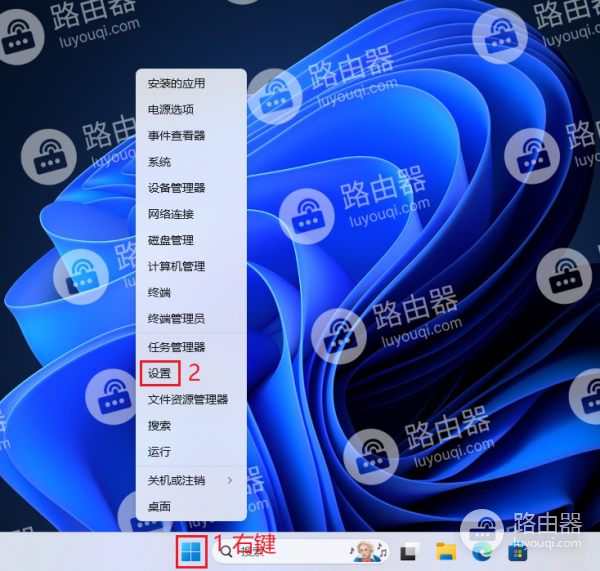Expand the 关机或注销 submenu arrow
The image size is (600, 571).
[x=230, y=480]
